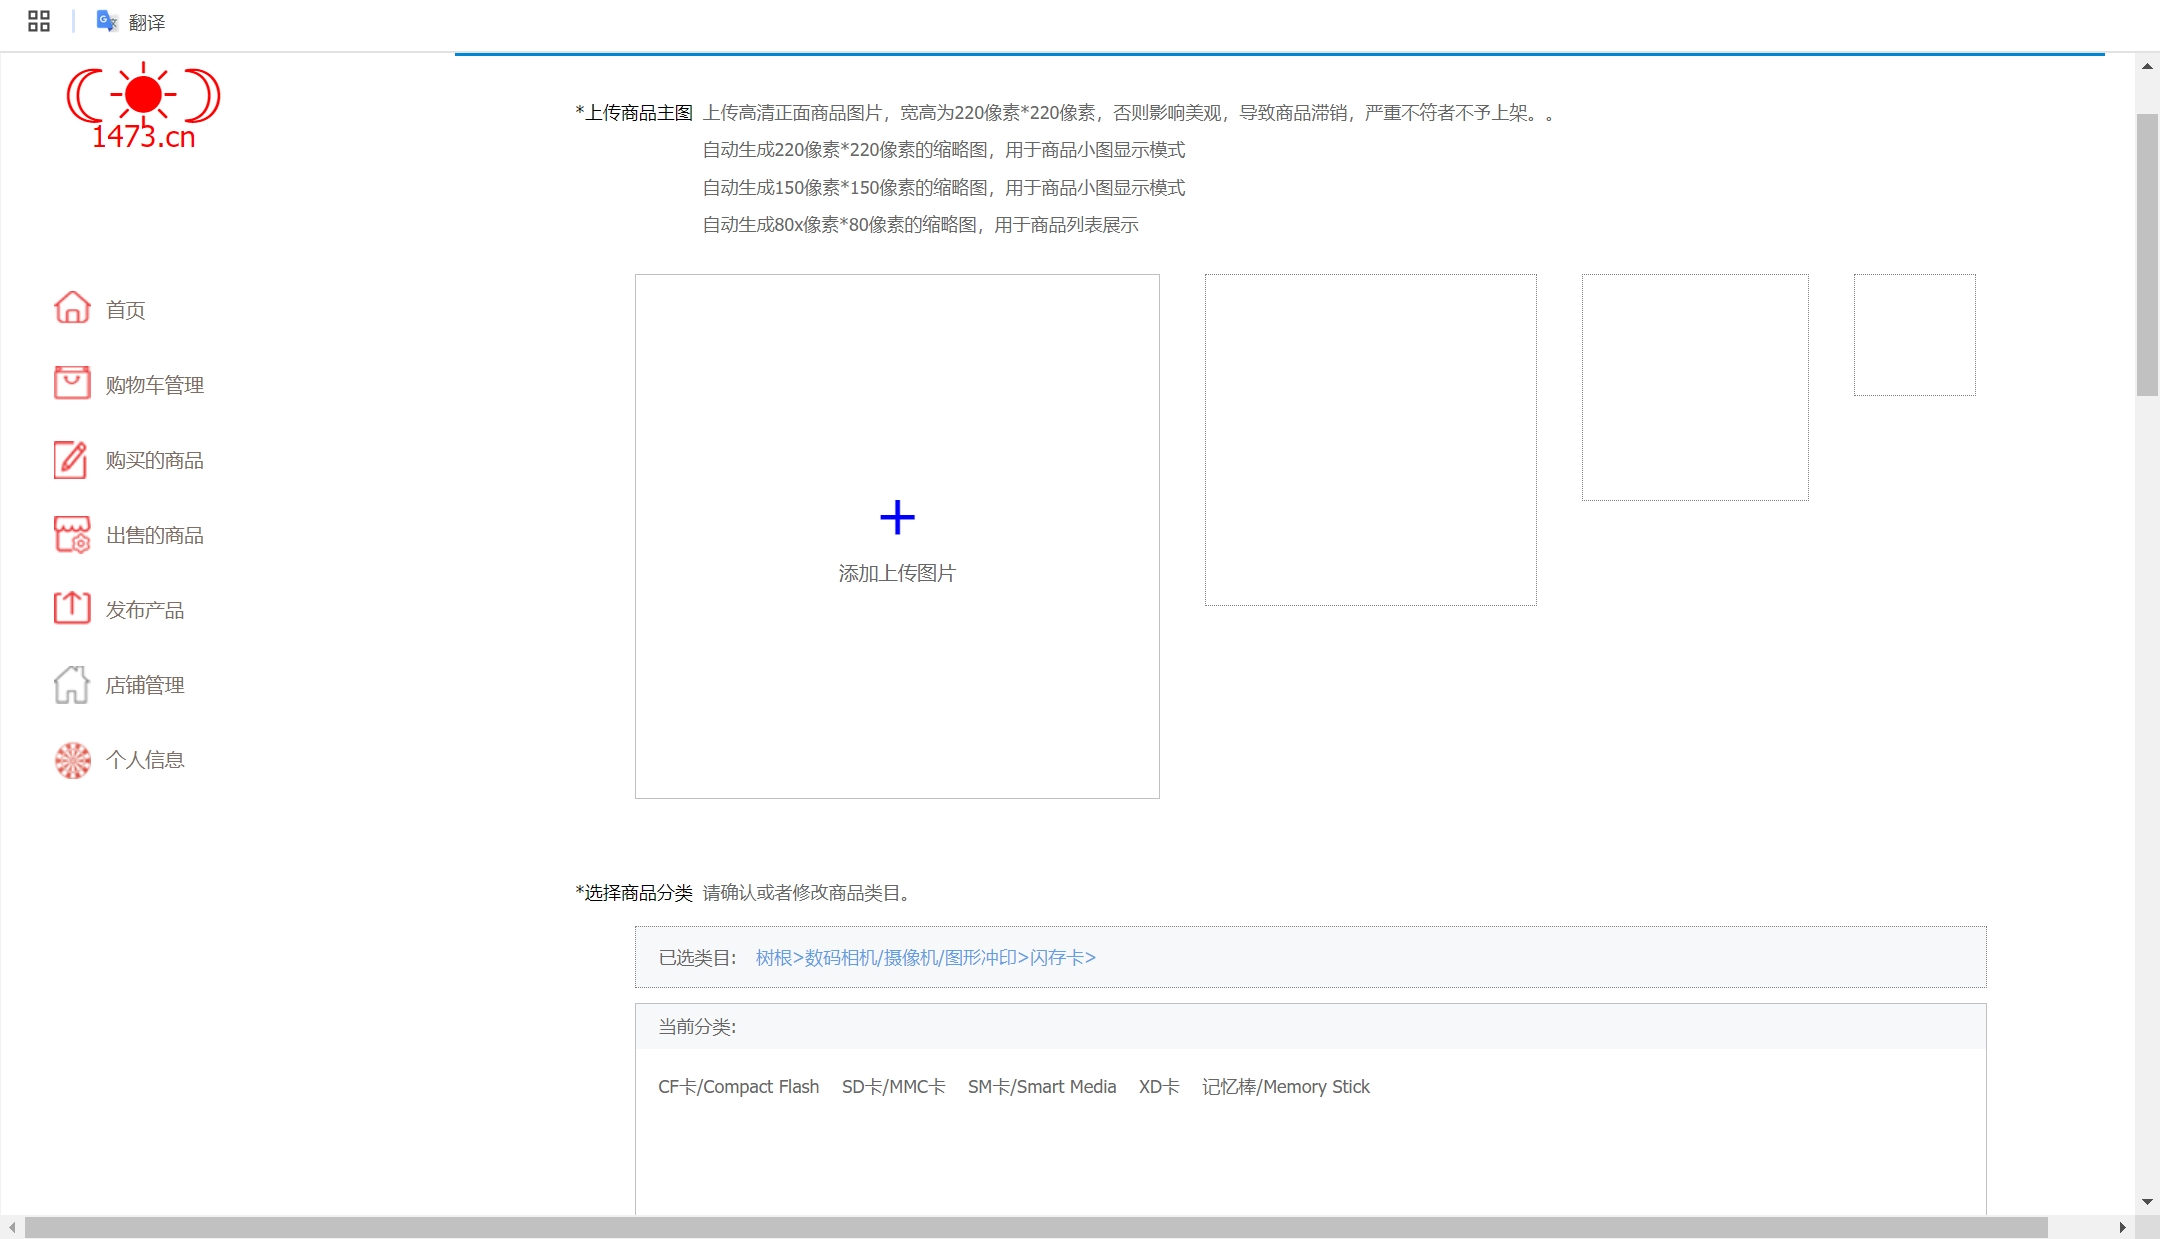Click the scroll right arrow
2160x1239 pixels.
pos(2122,1227)
